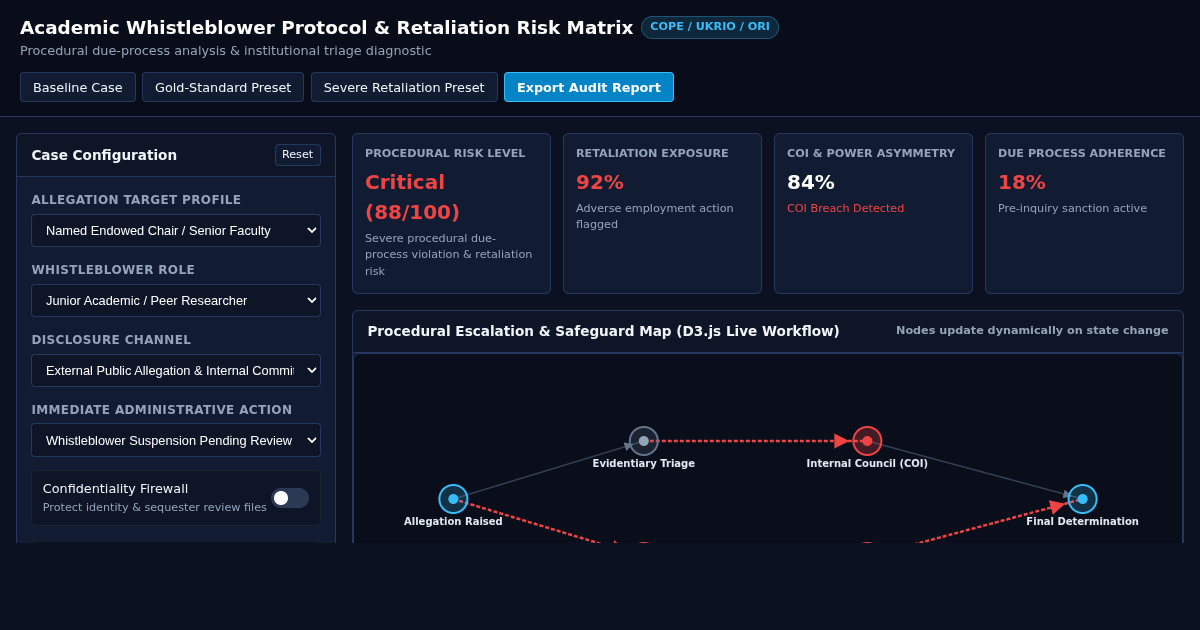Select the Evidentiary Triage node
Screen dimensions: 1200x630
click(644, 441)
